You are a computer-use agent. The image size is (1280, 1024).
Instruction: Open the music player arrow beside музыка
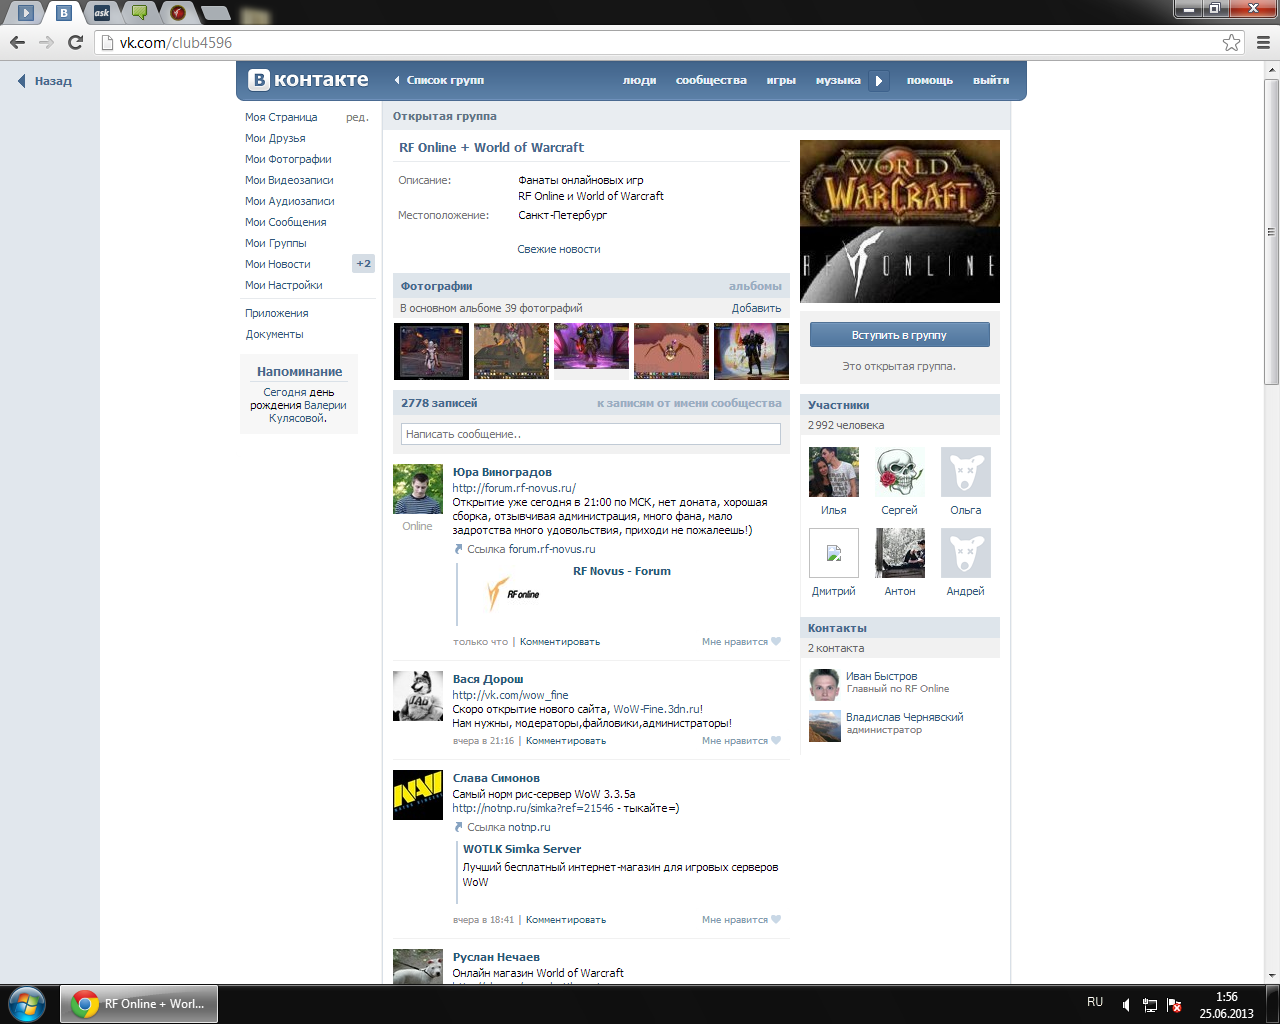tap(879, 81)
